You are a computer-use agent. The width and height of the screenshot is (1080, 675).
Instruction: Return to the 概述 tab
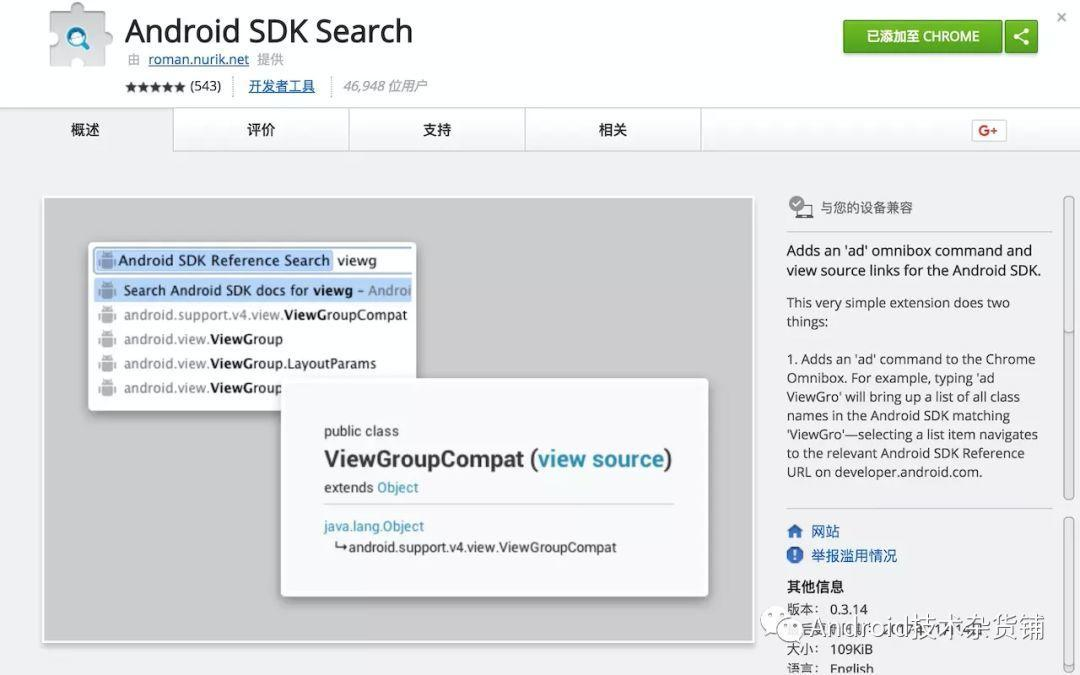84,130
